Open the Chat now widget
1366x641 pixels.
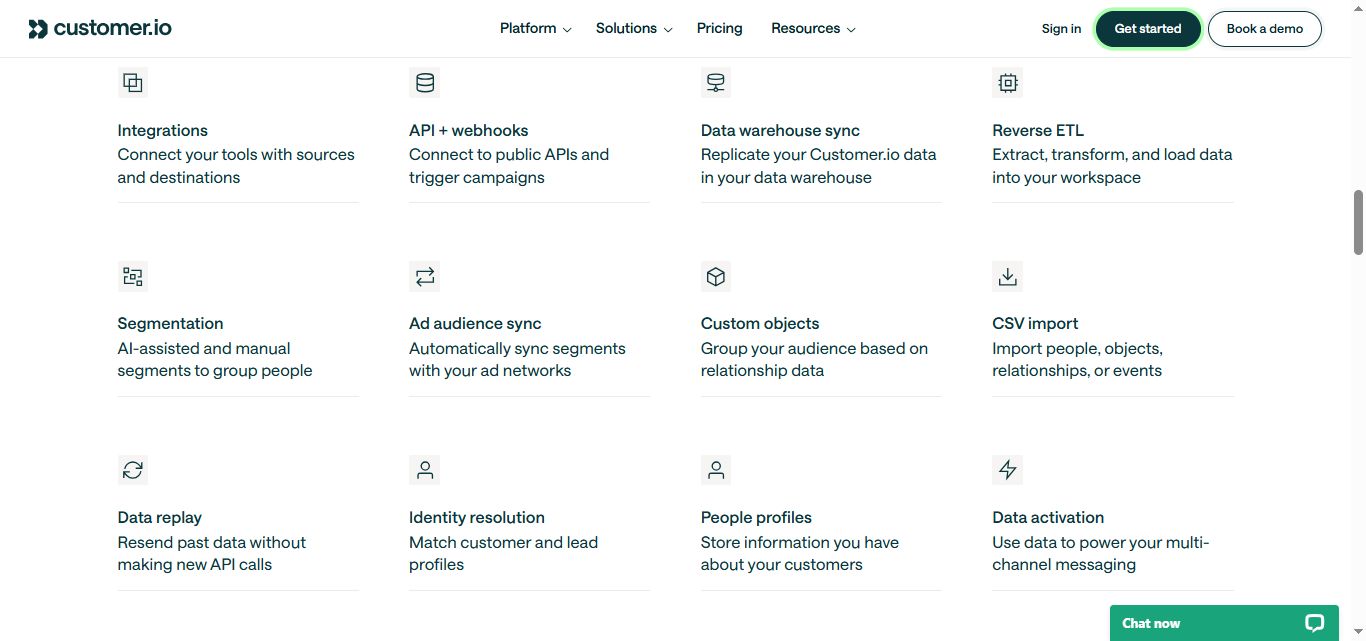tap(1223, 622)
